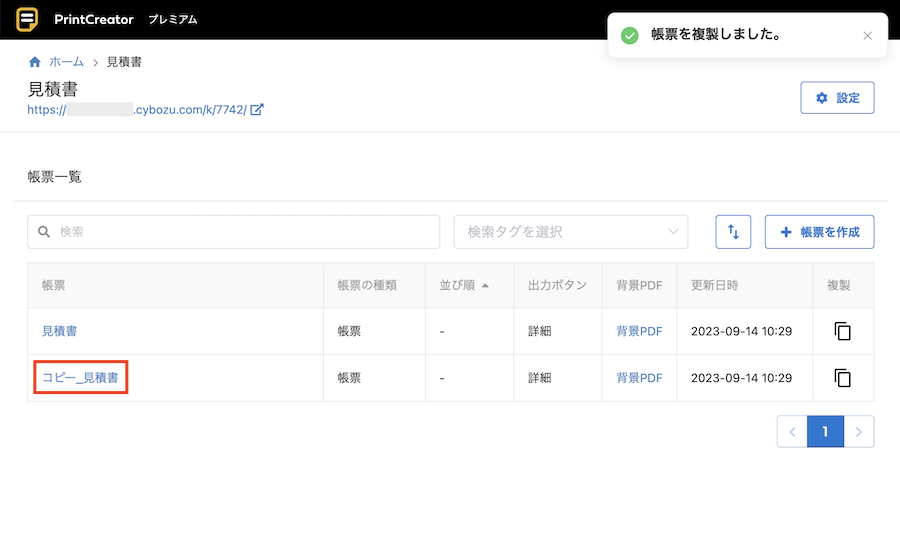Click the sort order arrows button

click(x=733, y=232)
